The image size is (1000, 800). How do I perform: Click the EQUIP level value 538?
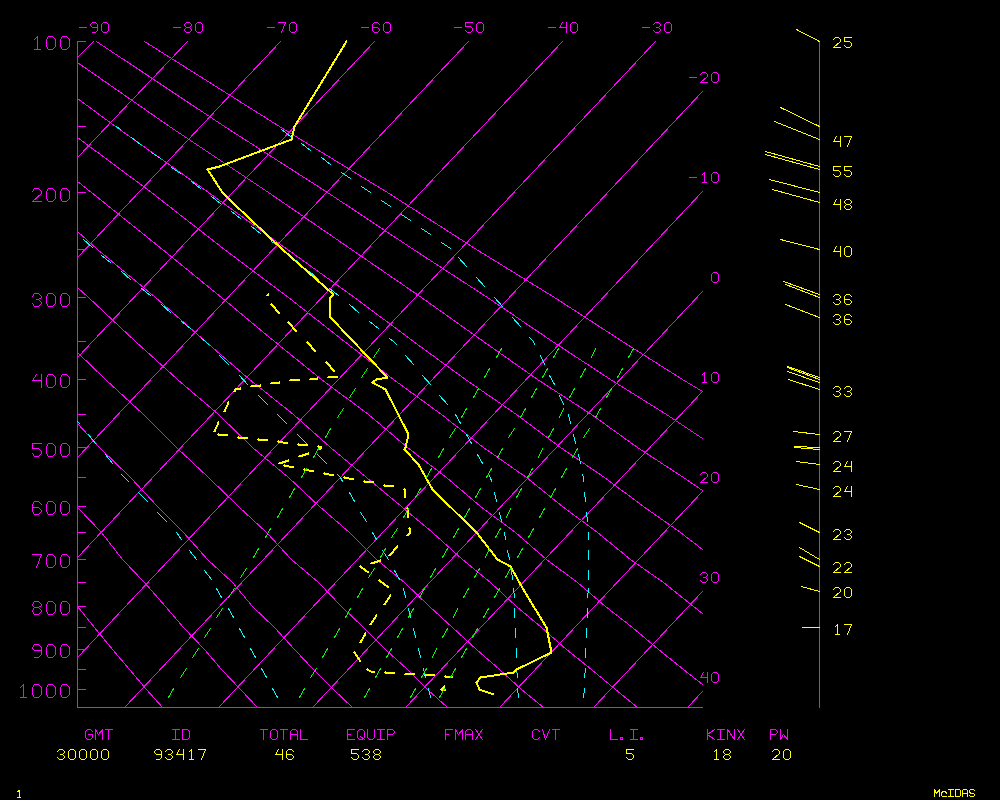(366, 755)
